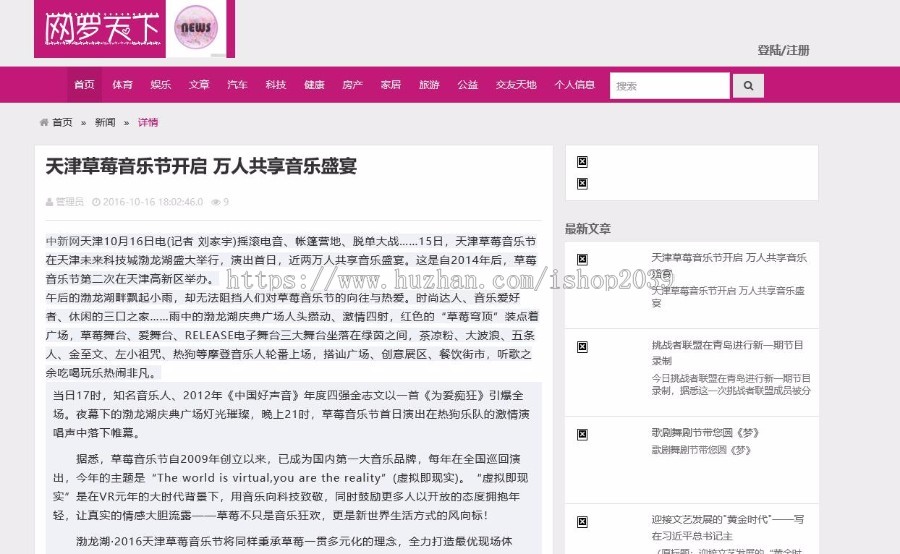Open first broken image in sidebar ad box
The width and height of the screenshot is (900, 554).
click(582, 162)
